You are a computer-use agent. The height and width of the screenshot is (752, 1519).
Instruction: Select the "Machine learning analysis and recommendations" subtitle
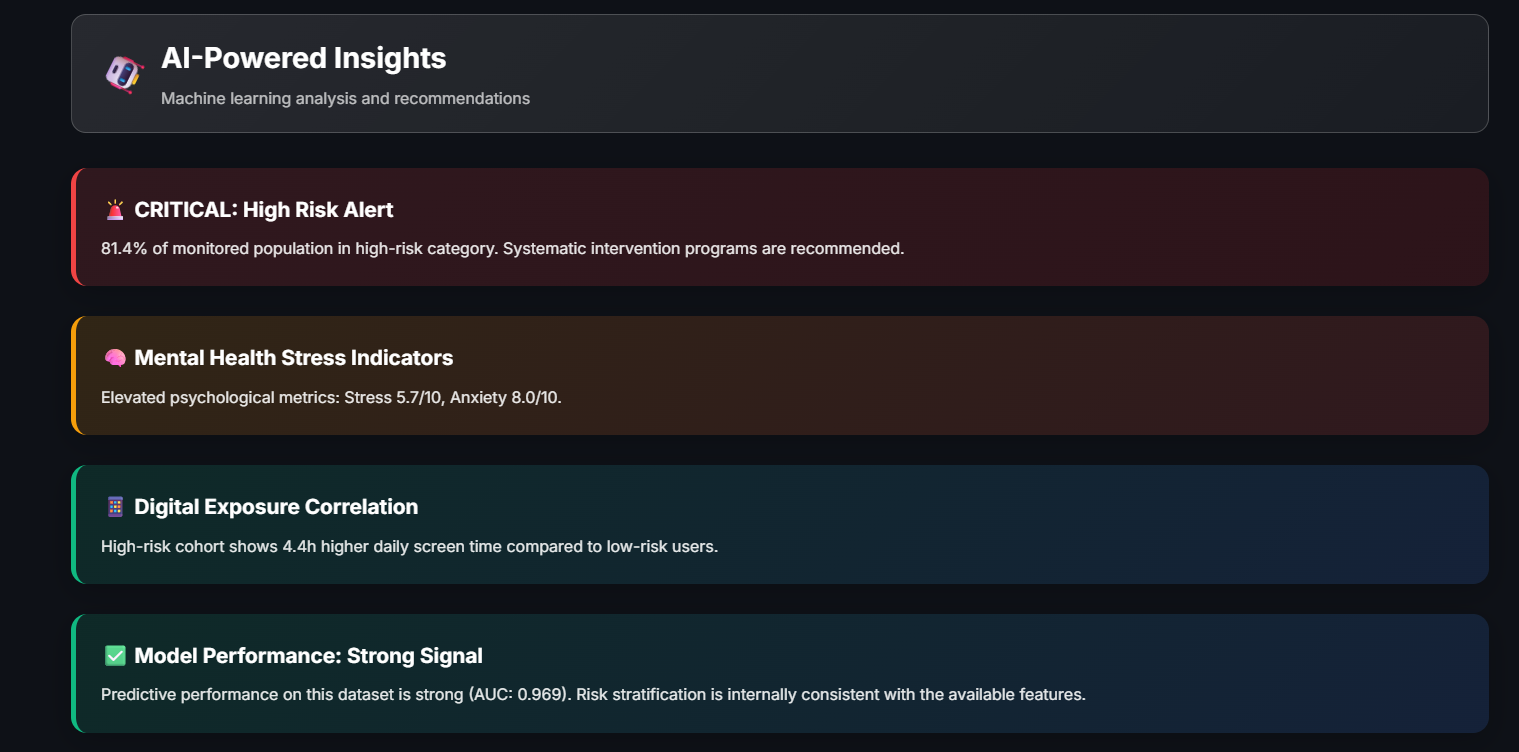point(345,99)
